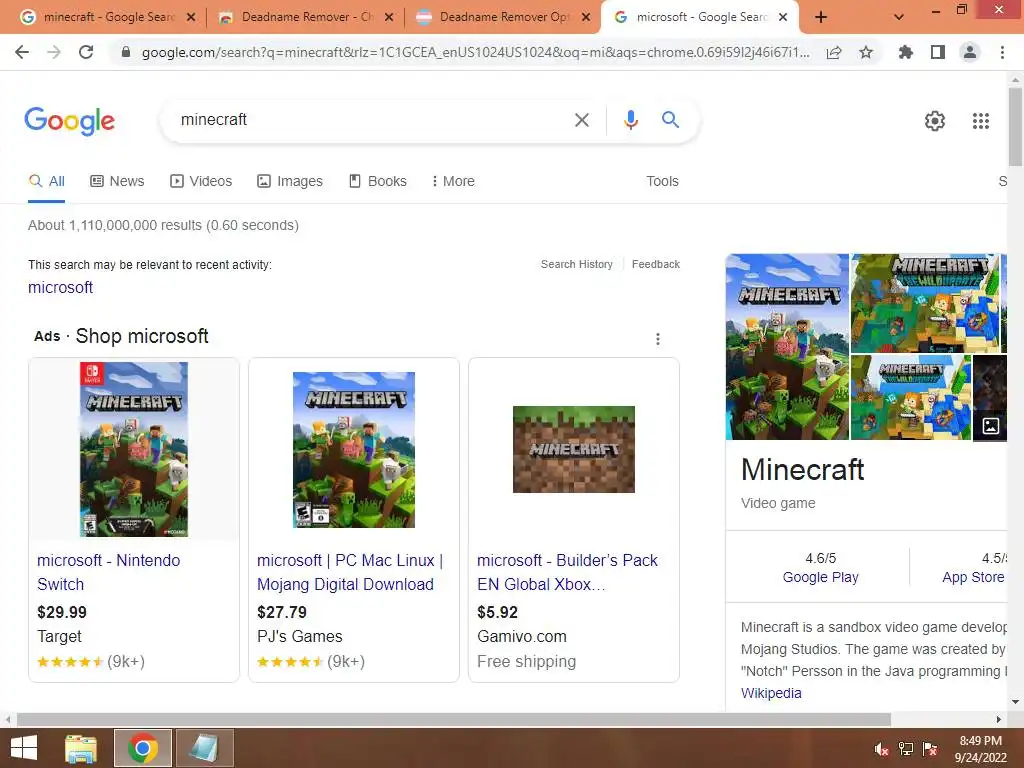Open microsoft - Nintendo Switch listing
This screenshot has height=768, width=1024.
108,572
